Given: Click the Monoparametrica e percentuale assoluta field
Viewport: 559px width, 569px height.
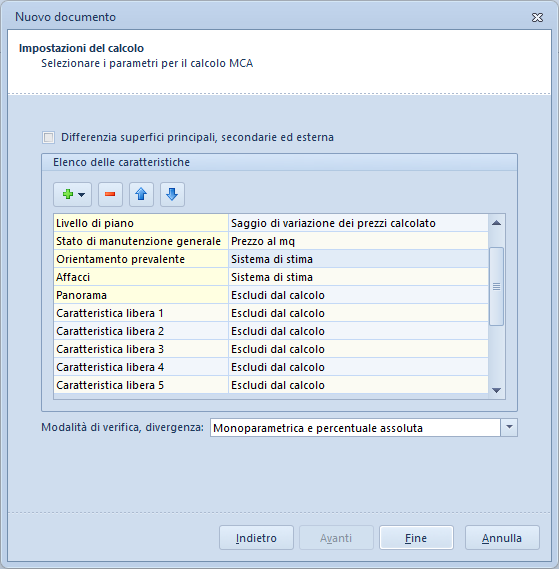Looking at the screenshot, I should click(355, 427).
